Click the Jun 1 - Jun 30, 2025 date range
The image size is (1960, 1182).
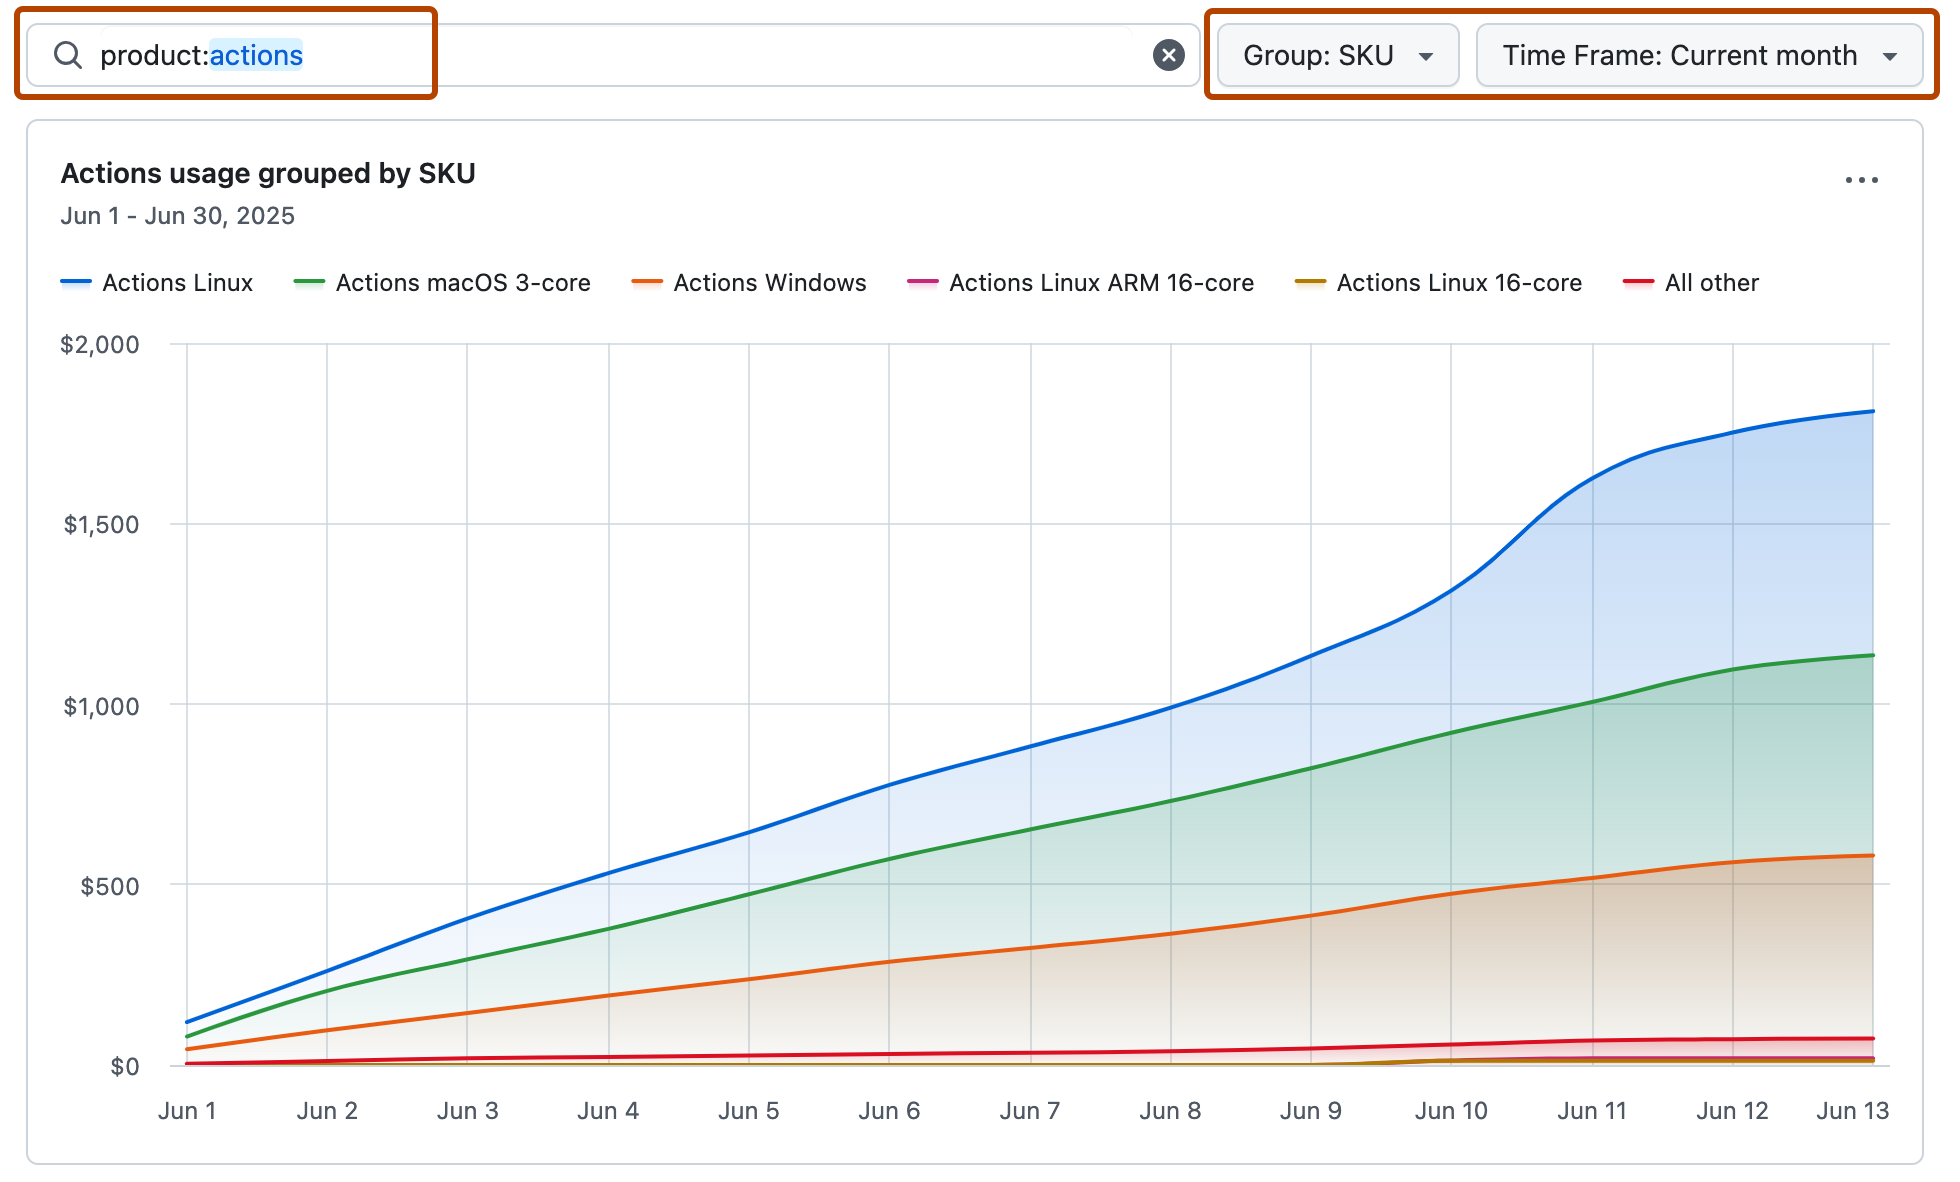178,215
